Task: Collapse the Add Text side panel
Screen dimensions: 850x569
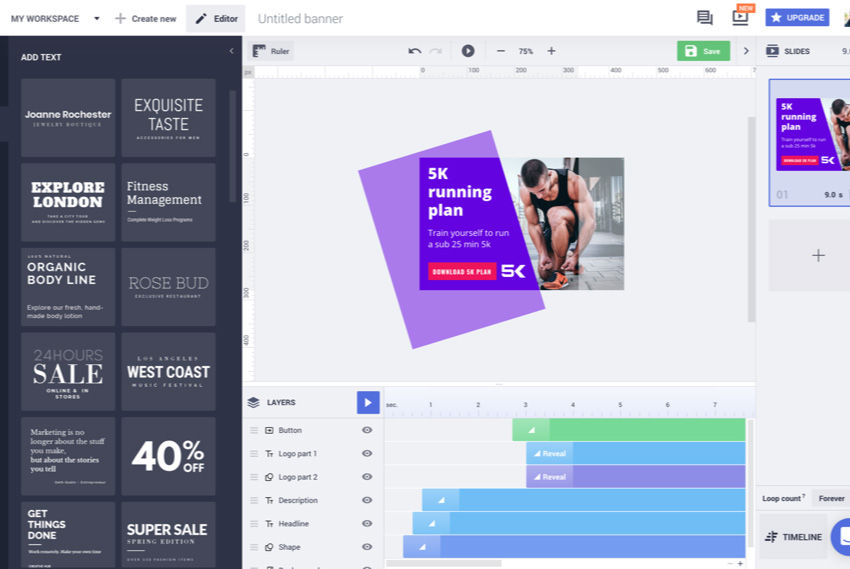Action: [x=232, y=51]
